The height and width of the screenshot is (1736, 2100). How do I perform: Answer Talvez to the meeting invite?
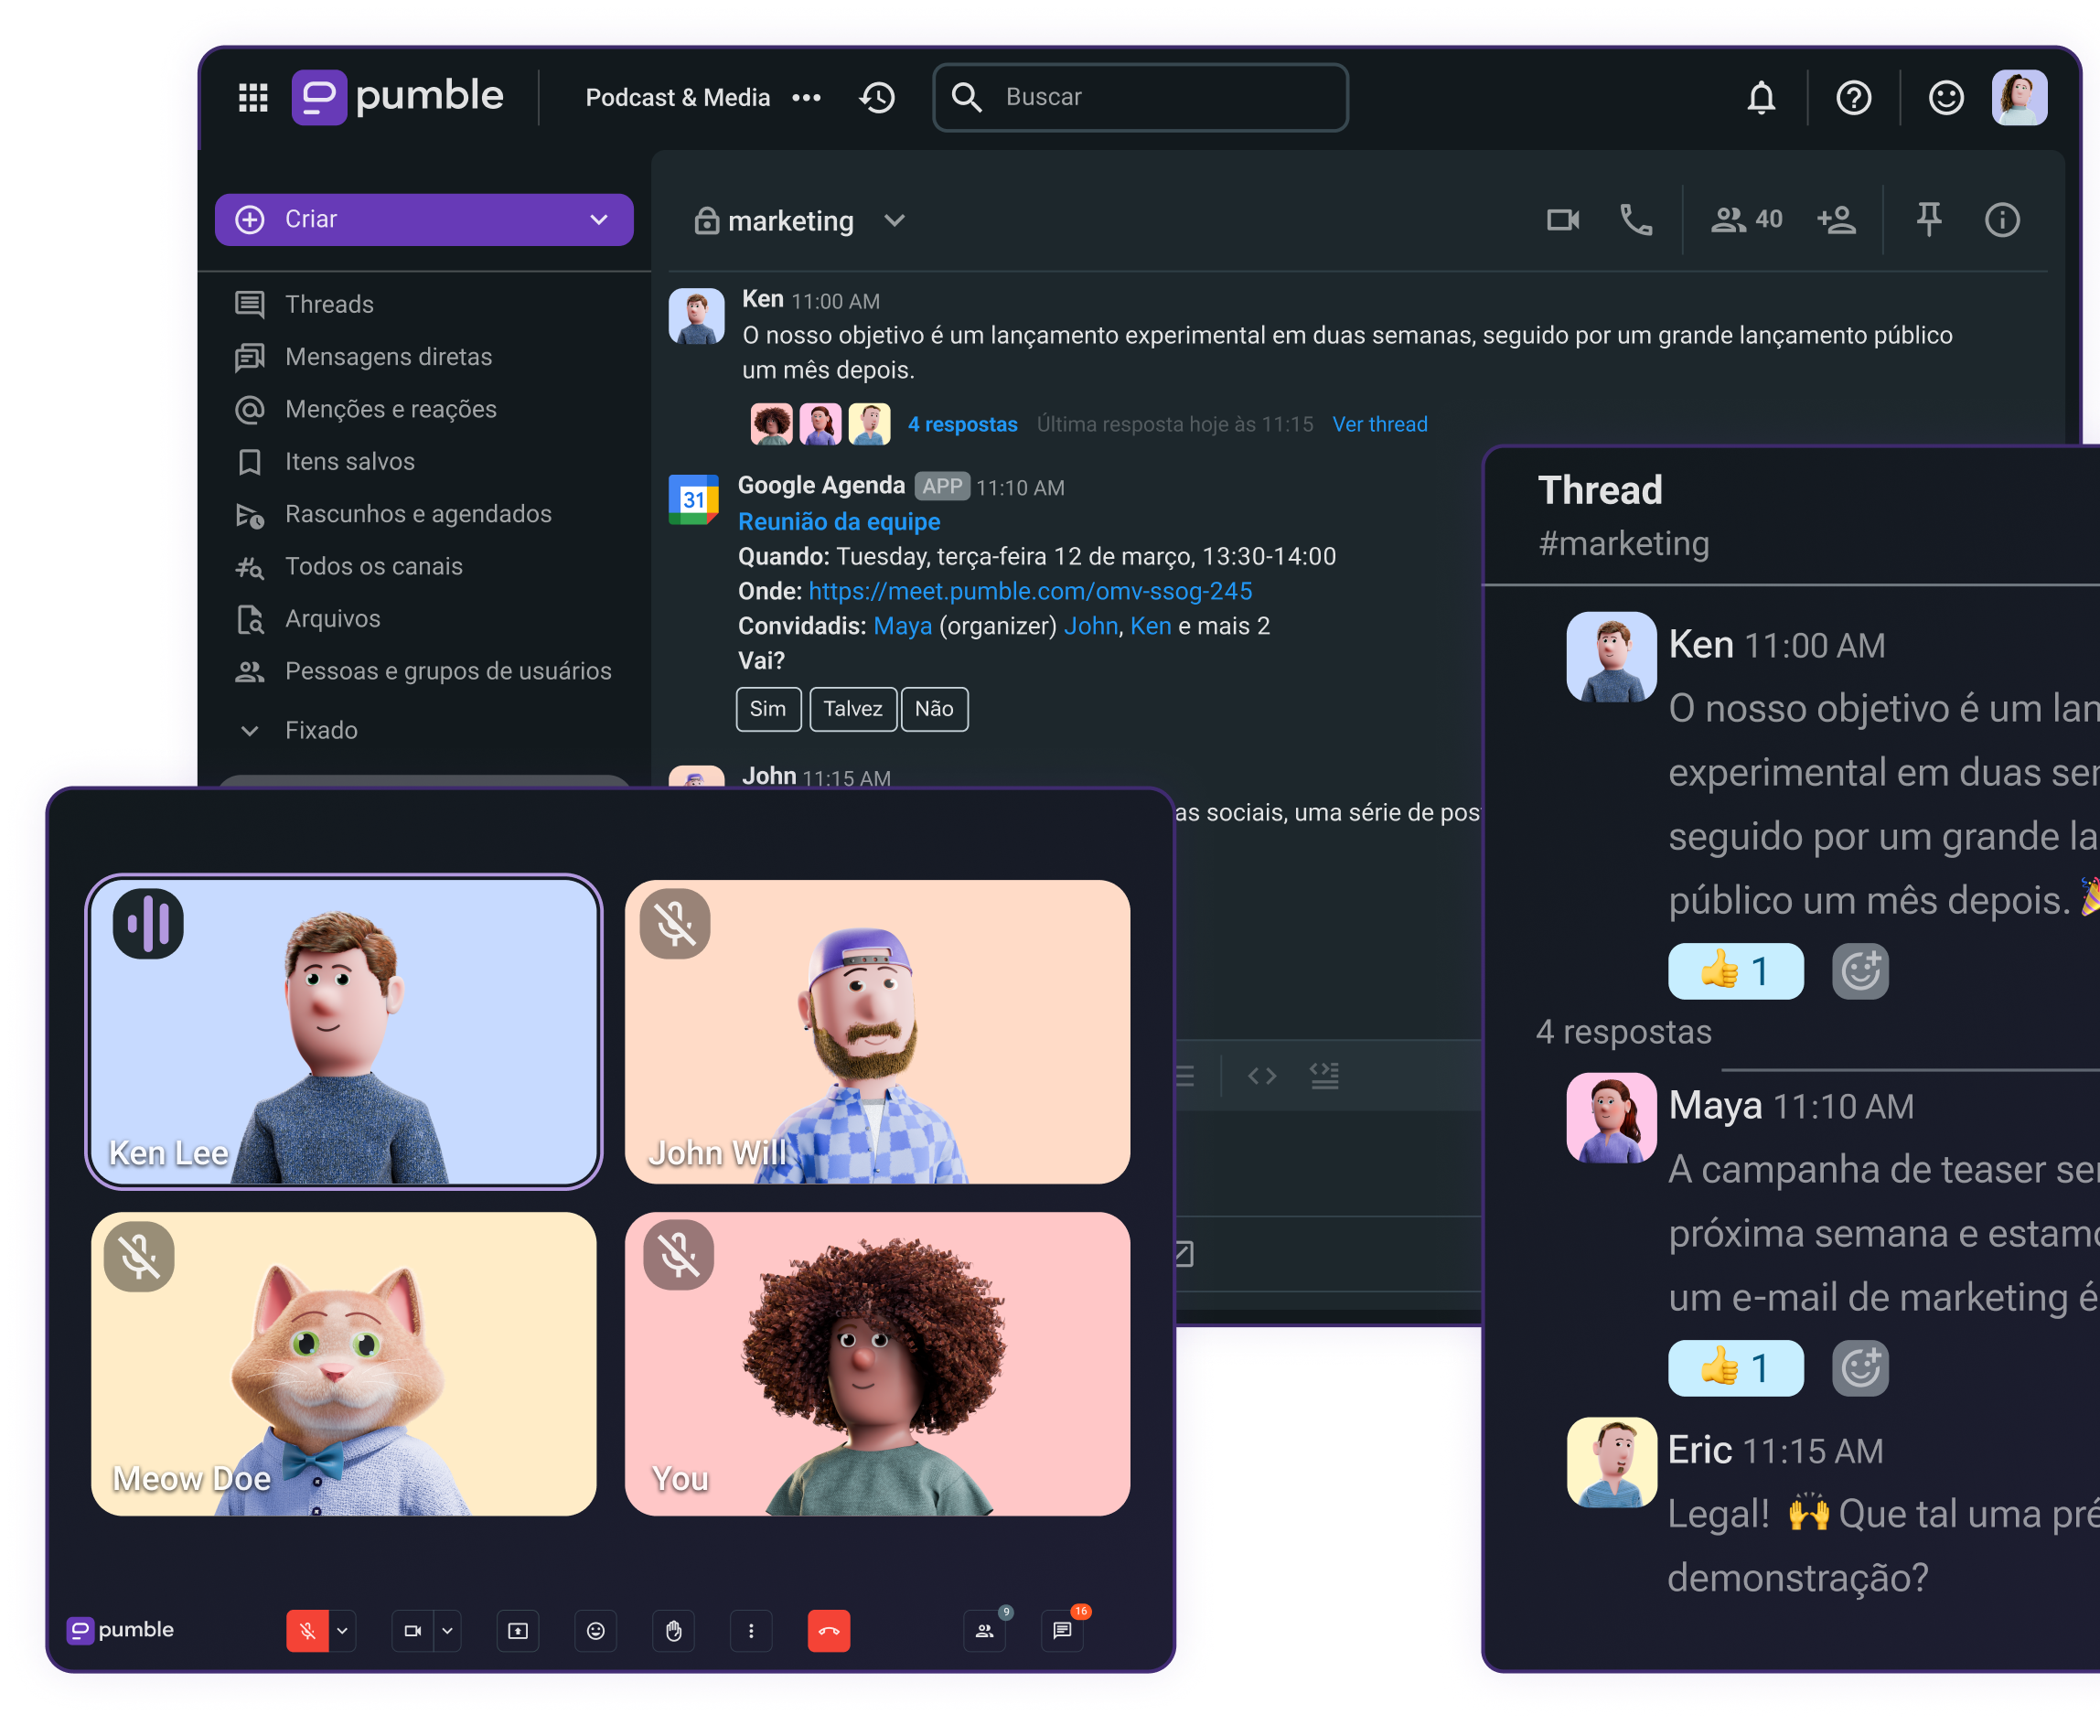pos(852,709)
